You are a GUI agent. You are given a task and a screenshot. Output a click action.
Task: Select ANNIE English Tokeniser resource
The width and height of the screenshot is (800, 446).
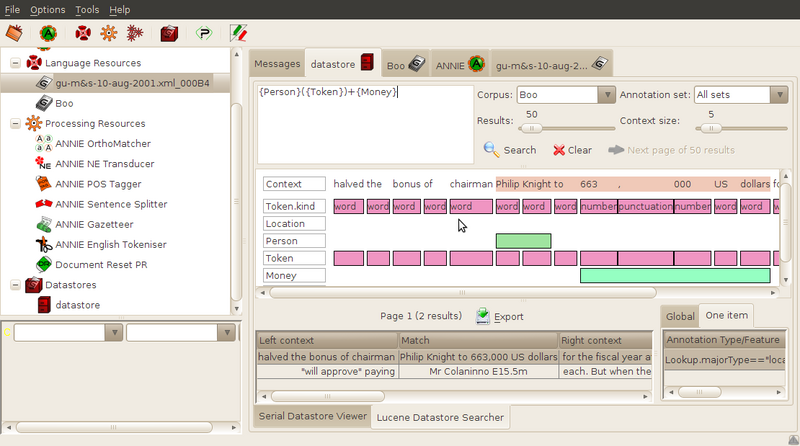click(x=111, y=244)
